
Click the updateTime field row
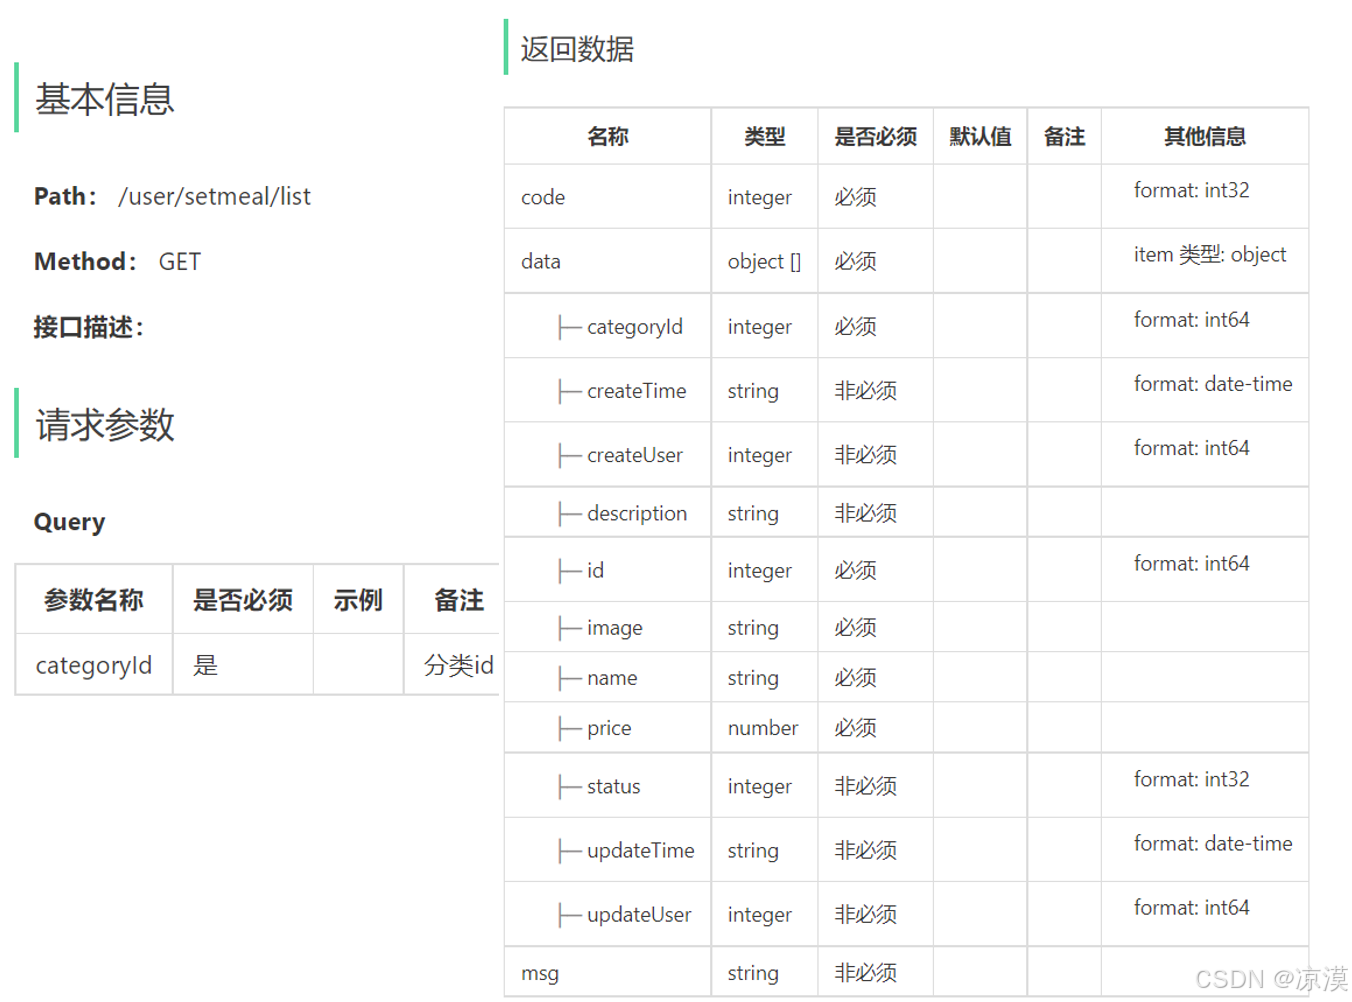[x=906, y=850]
